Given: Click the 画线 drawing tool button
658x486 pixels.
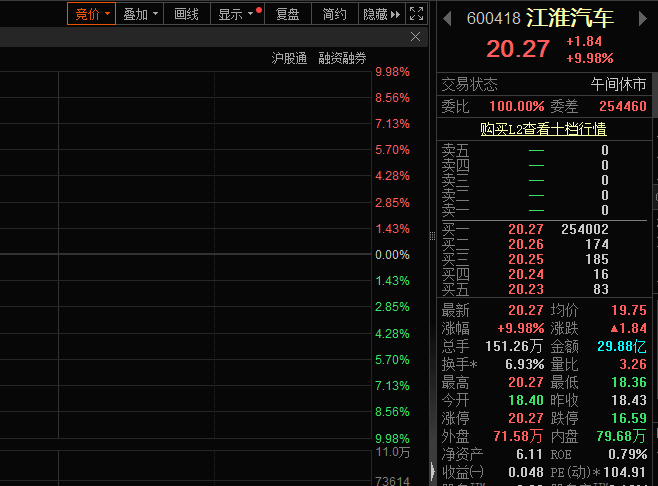Looking at the screenshot, I should pyautogui.click(x=186, y=14).
